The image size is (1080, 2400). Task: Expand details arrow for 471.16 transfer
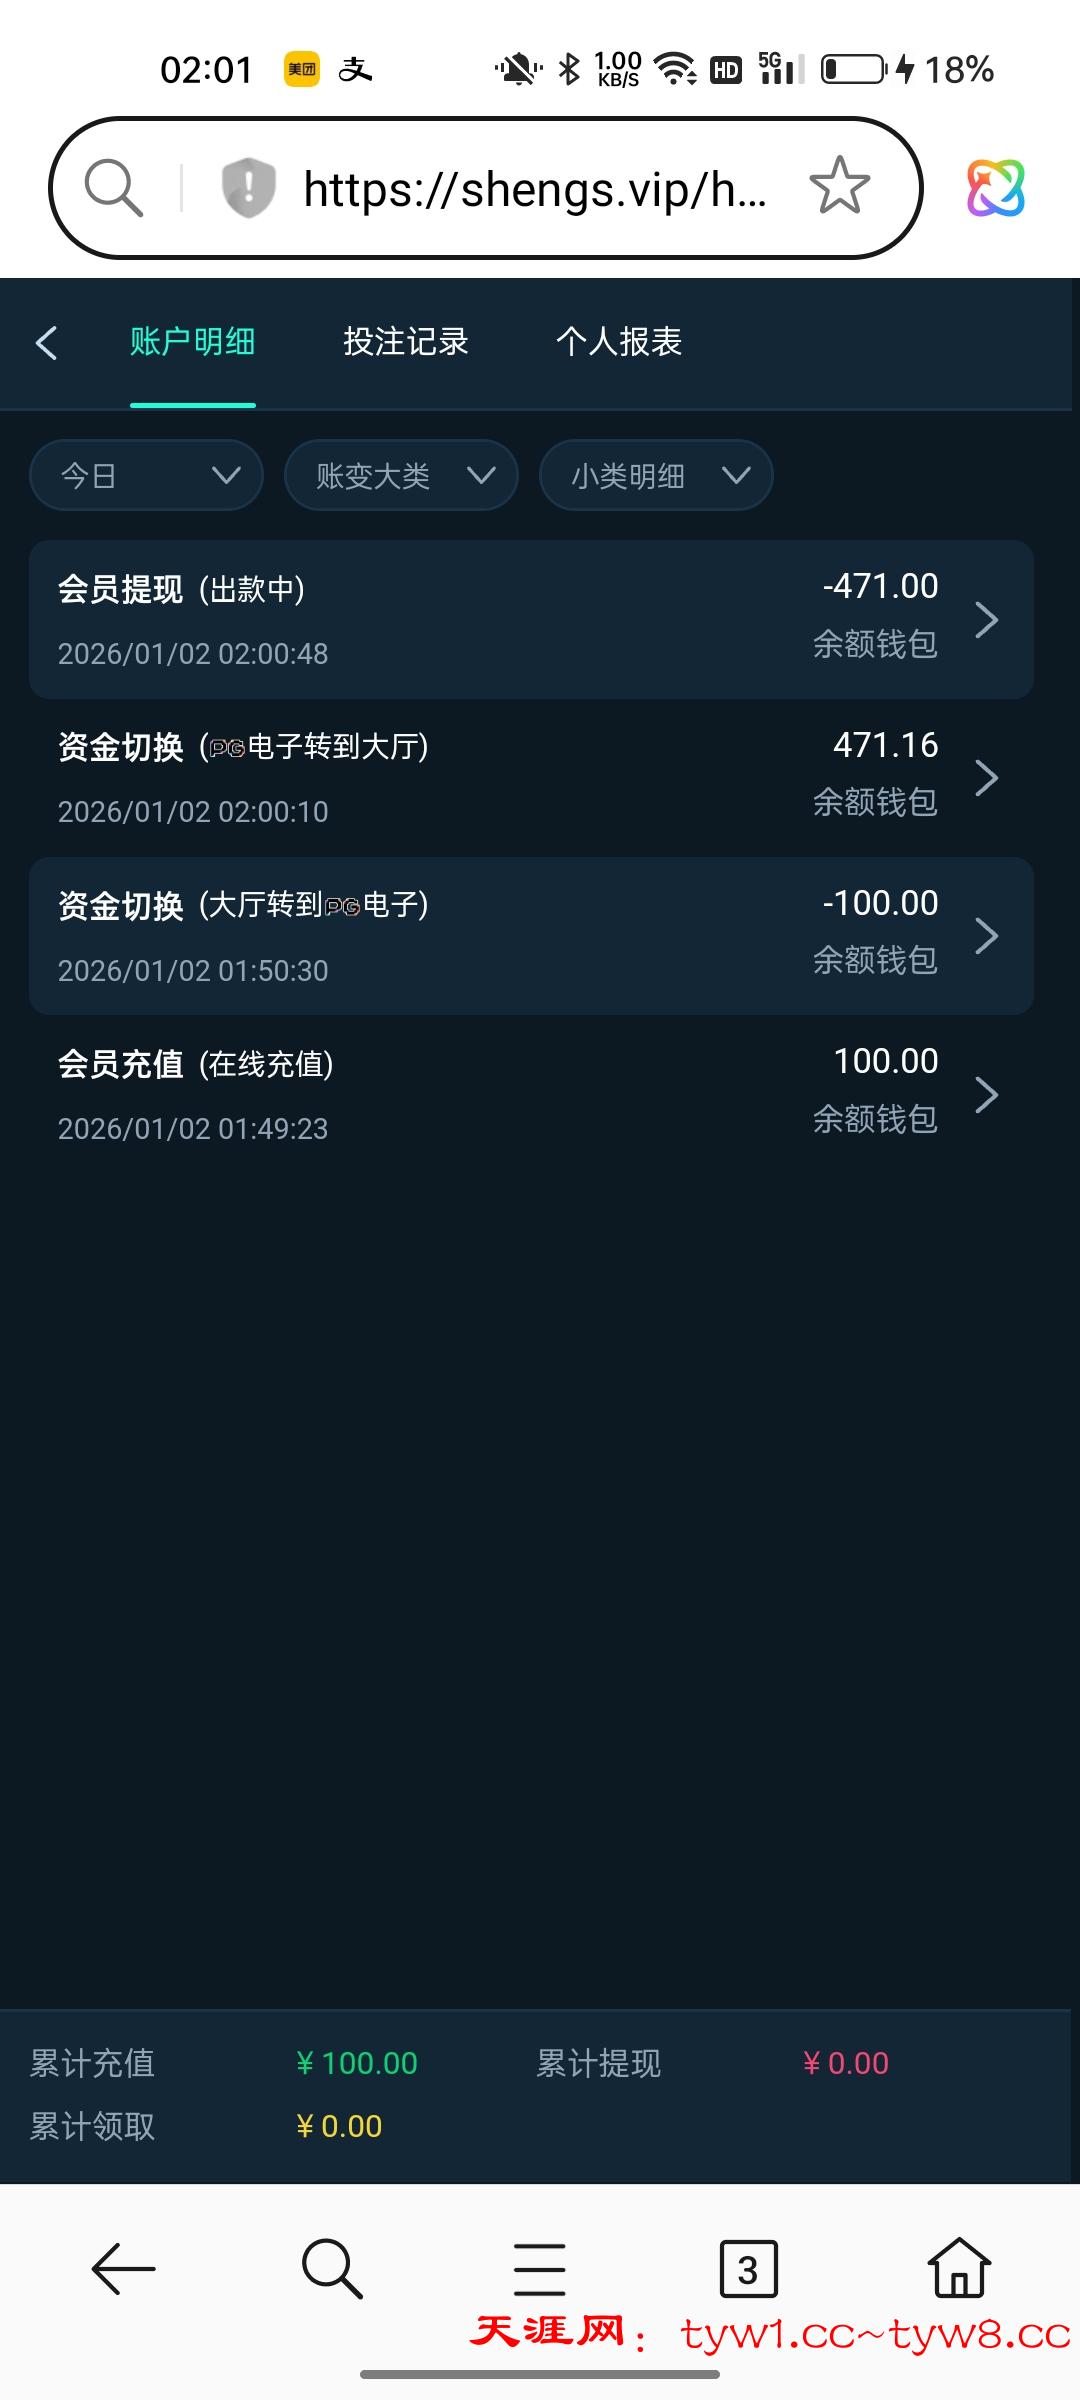coord(986,778)
